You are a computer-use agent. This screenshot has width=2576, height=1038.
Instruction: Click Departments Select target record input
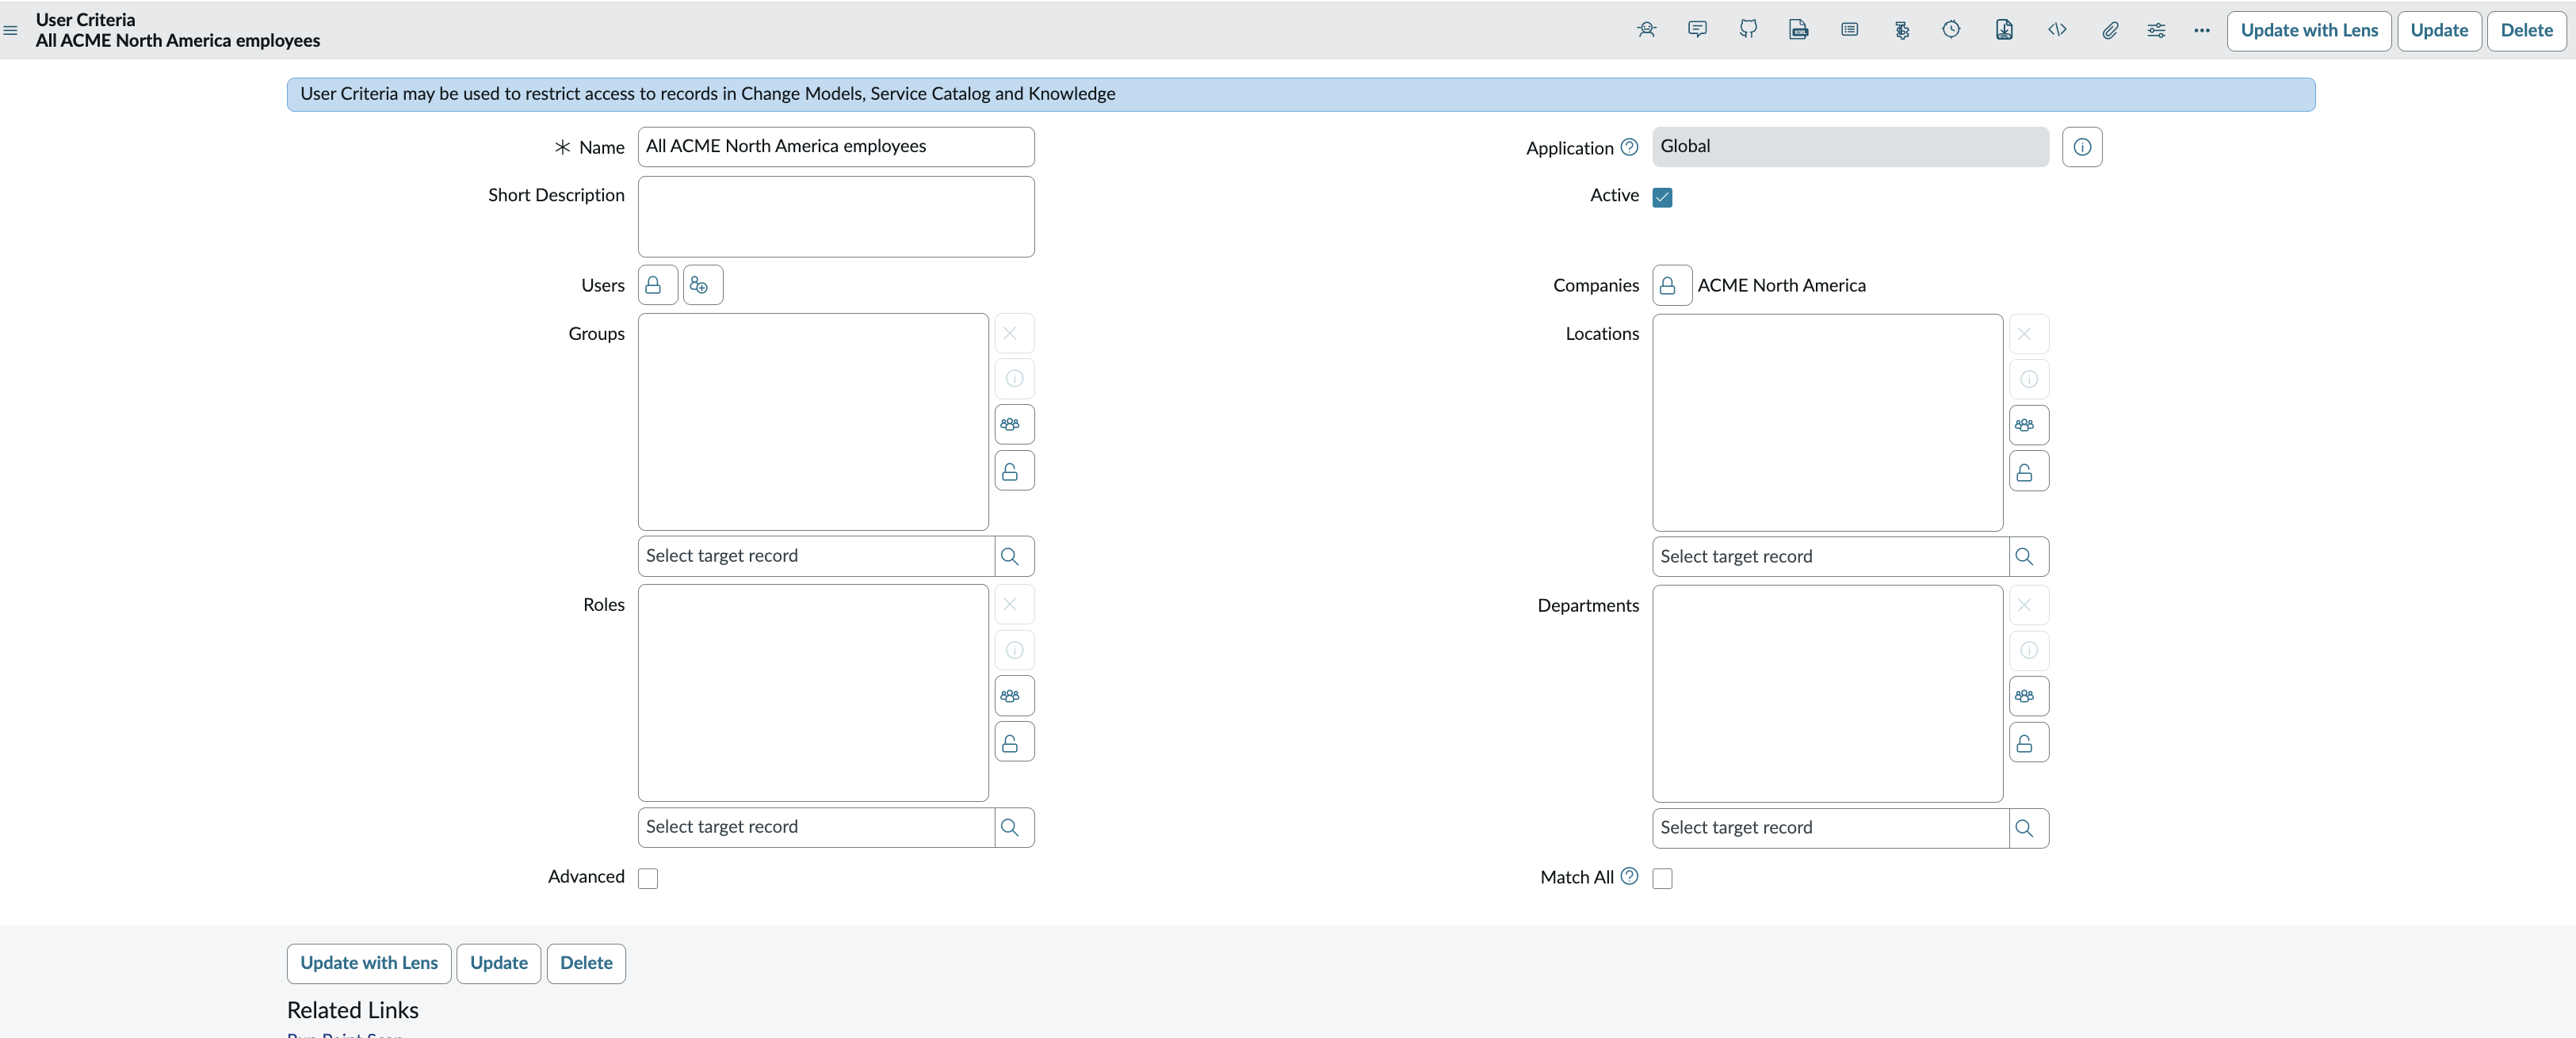(1830, 828)
